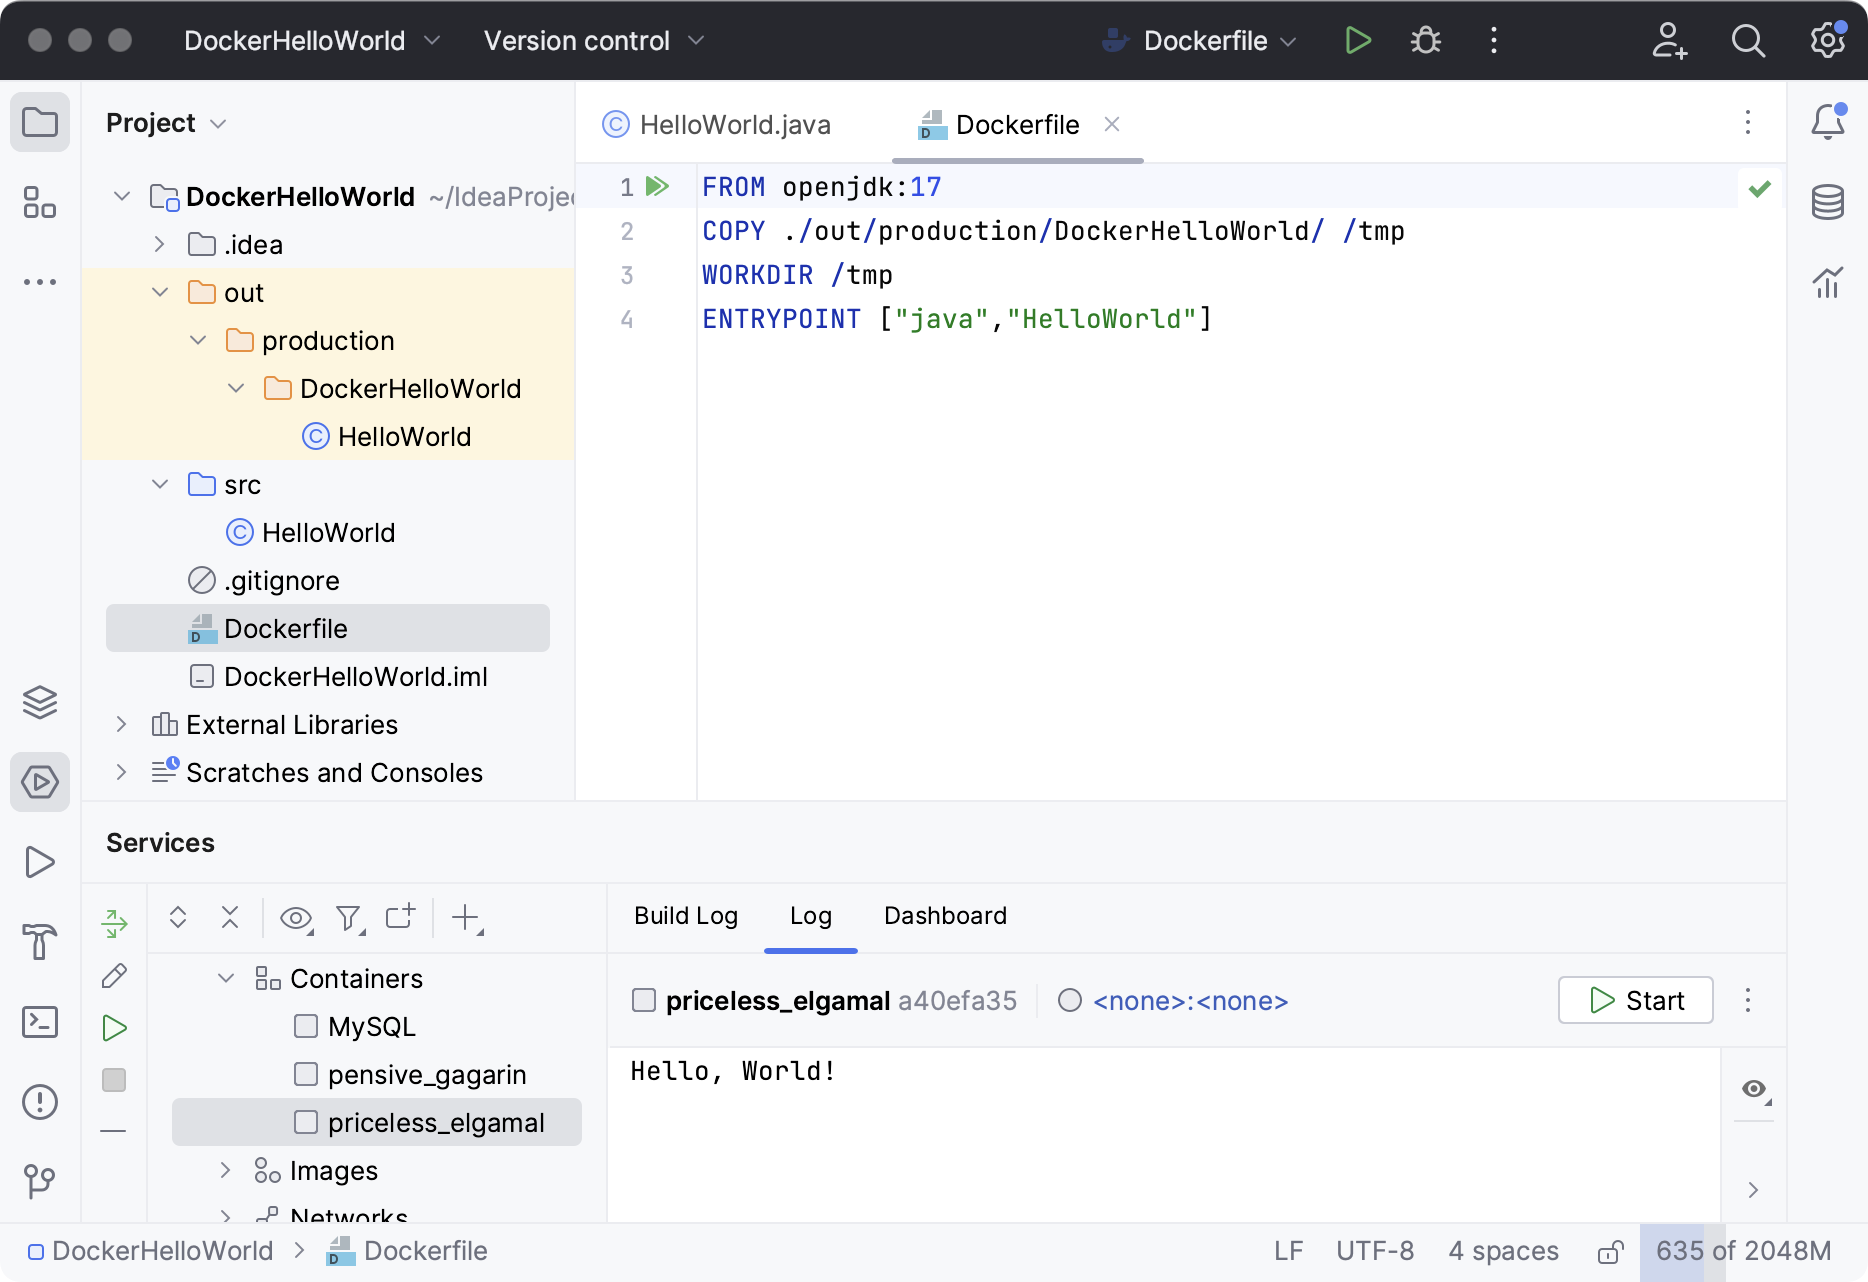Check the priceless_elgamal container checkbox
The width and height of the screenshot is (1868, 1282).
pyautogui.click(x=305, y=1122)
